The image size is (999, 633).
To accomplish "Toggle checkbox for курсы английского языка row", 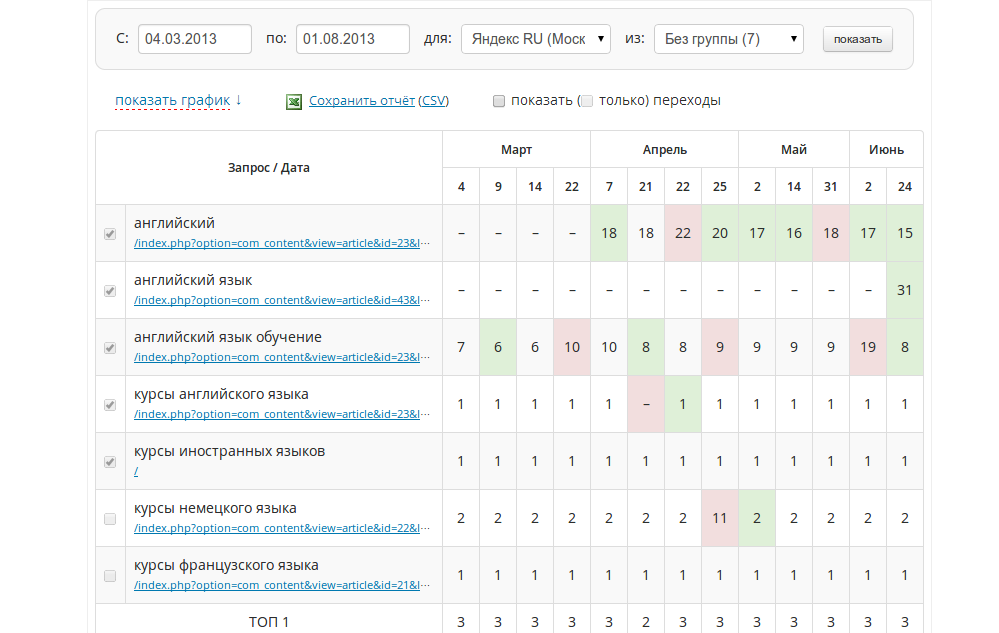I will 110,405.
